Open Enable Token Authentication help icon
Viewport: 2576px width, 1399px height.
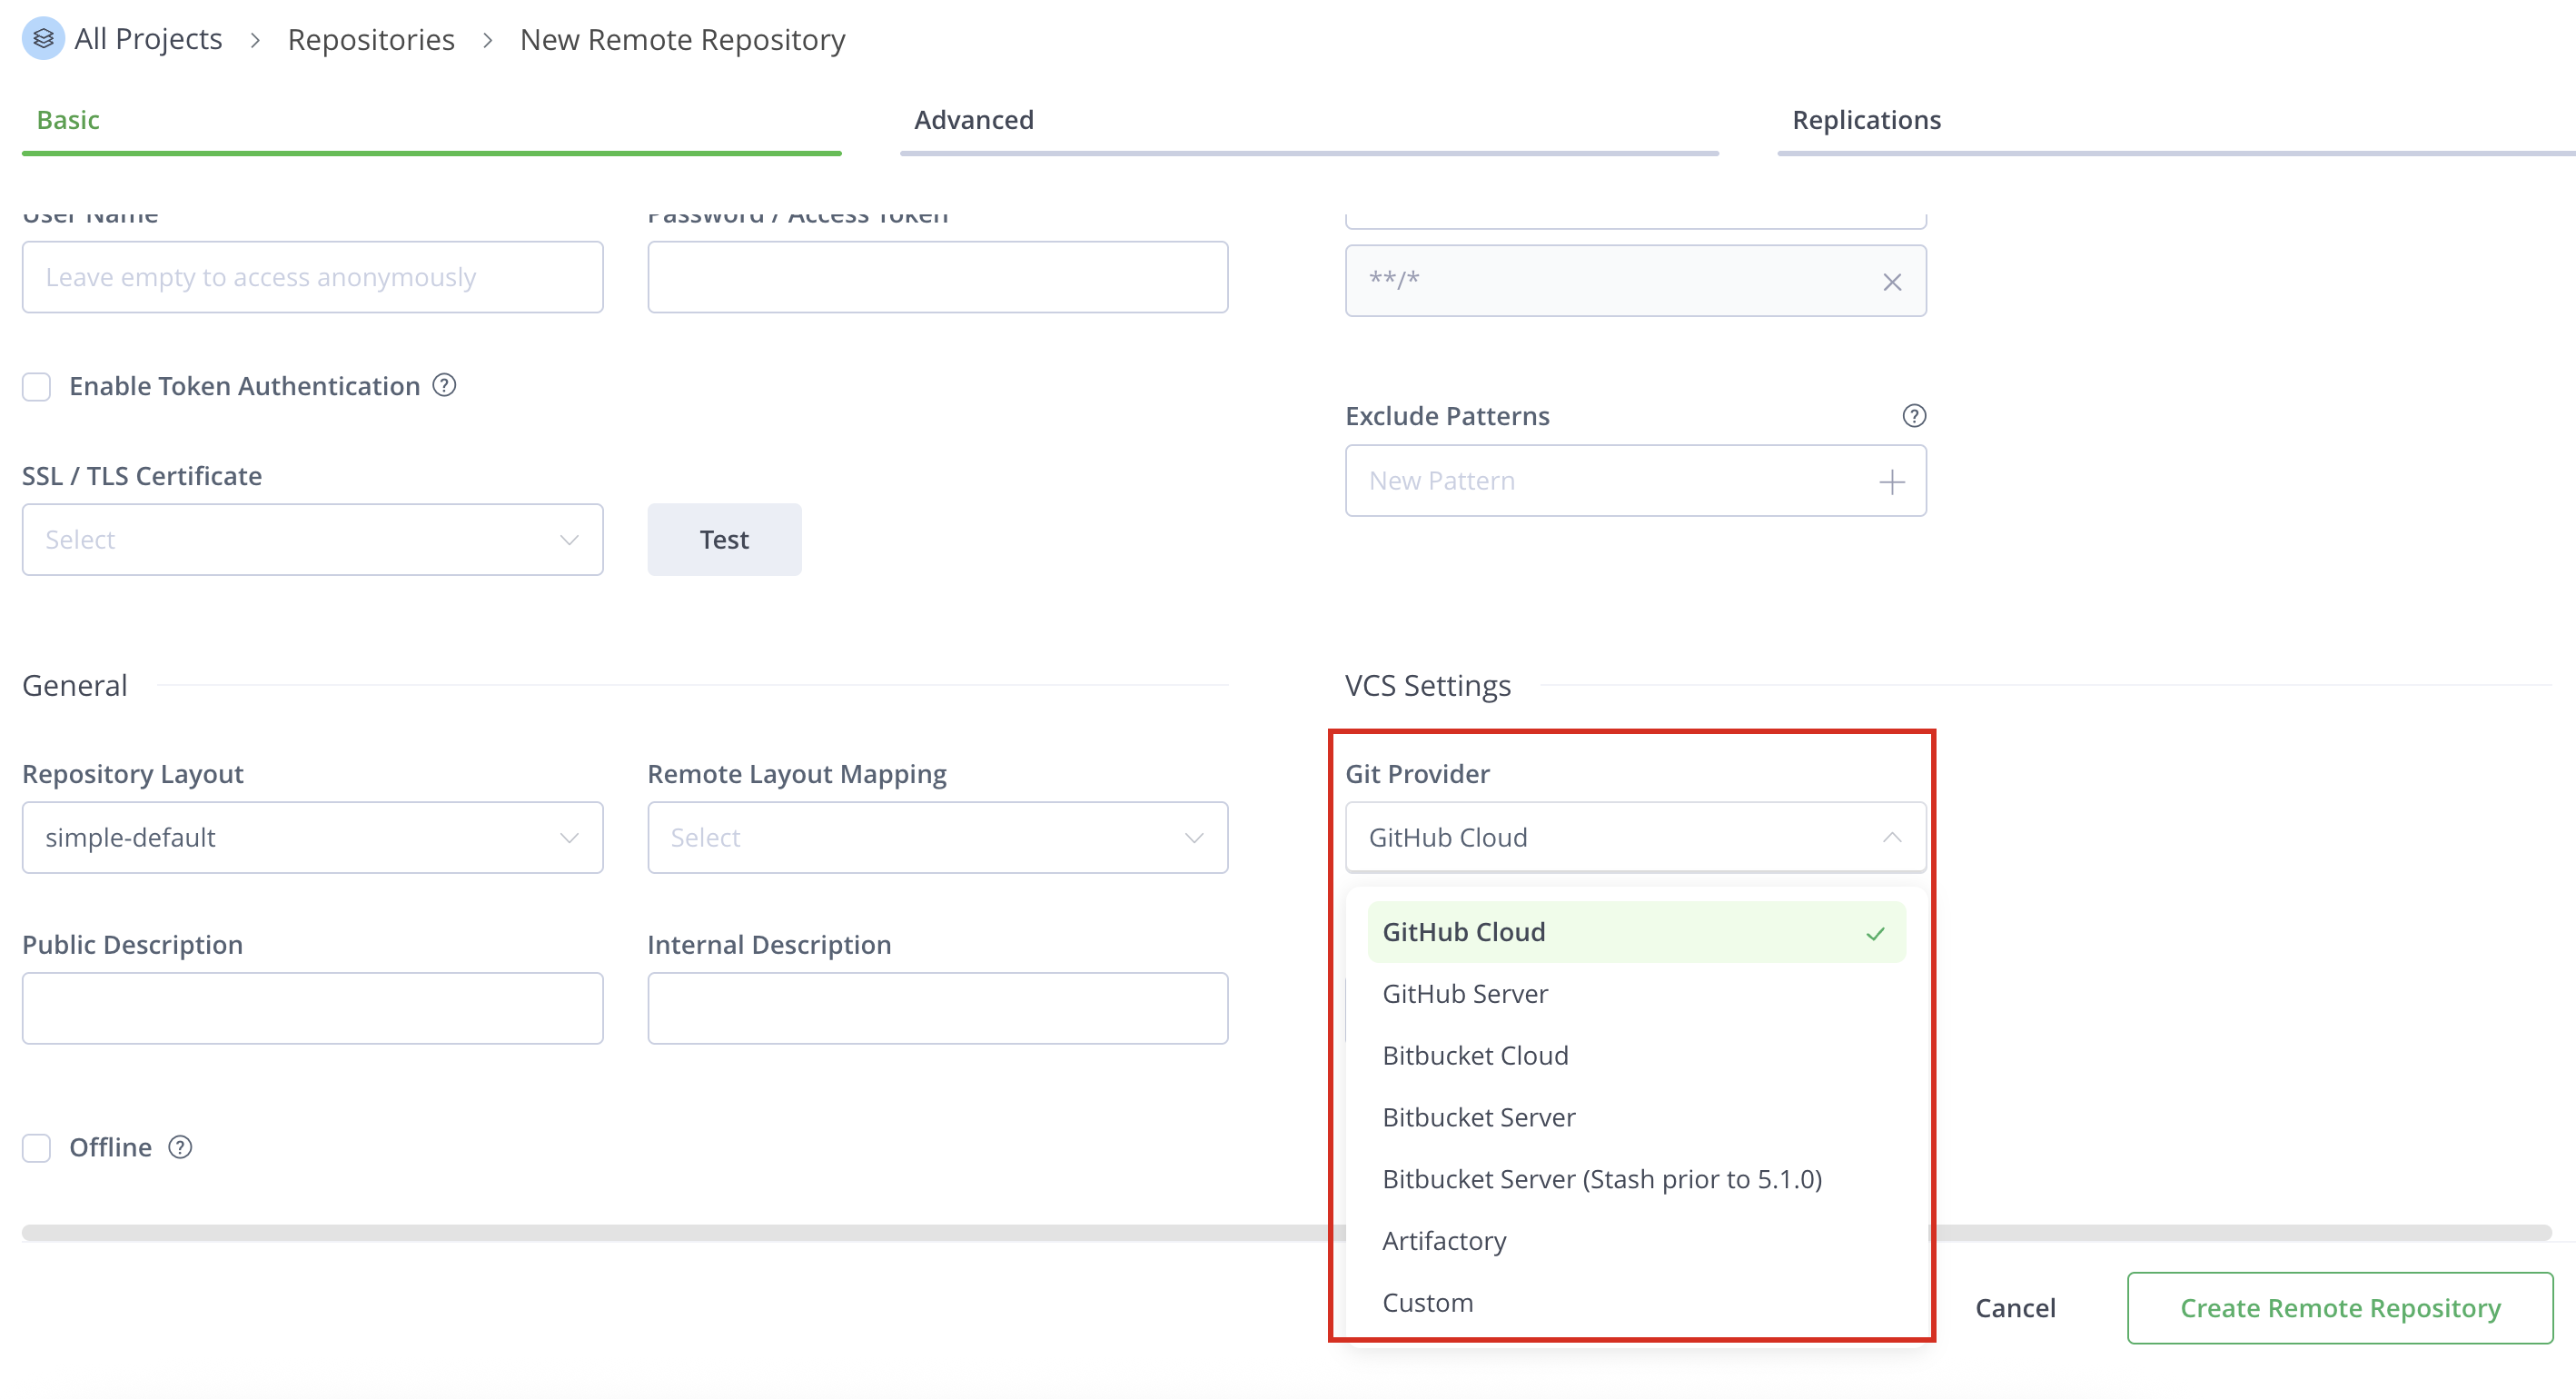coord(444,385)
